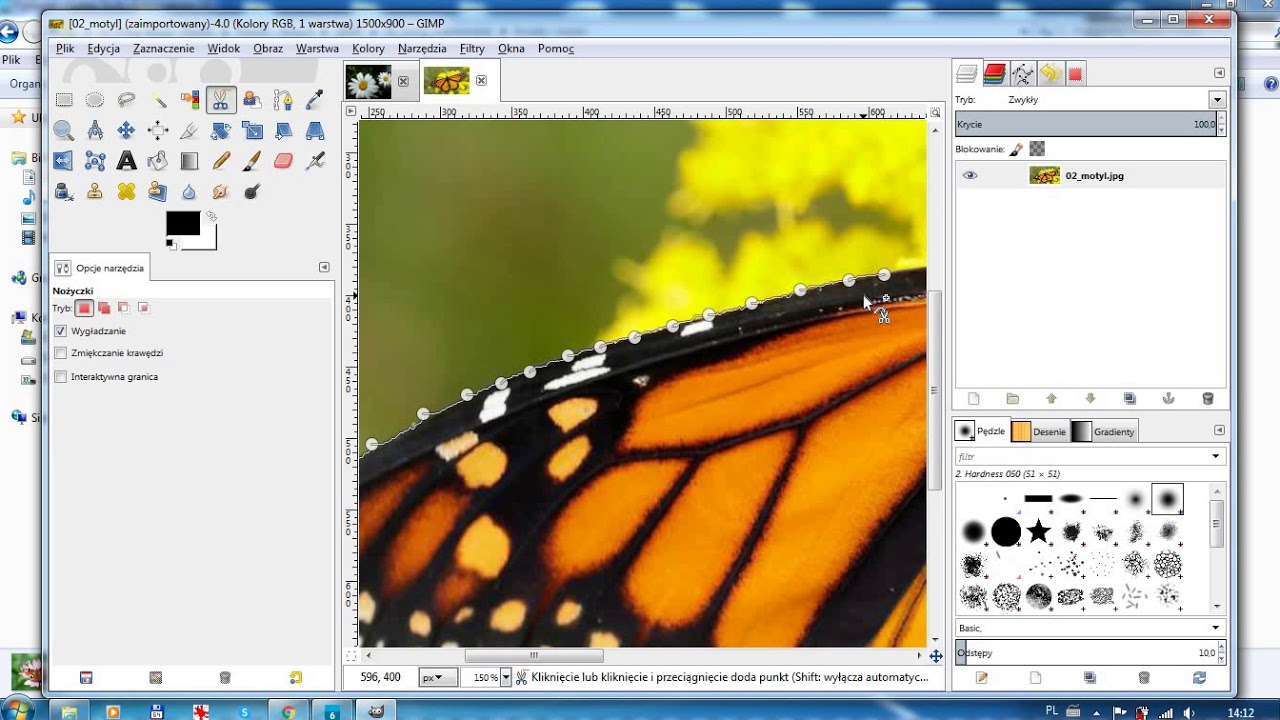1280x720 pixels.
Task: Select the Blur/Sharpen droplet tool
Action: (189, 191)
